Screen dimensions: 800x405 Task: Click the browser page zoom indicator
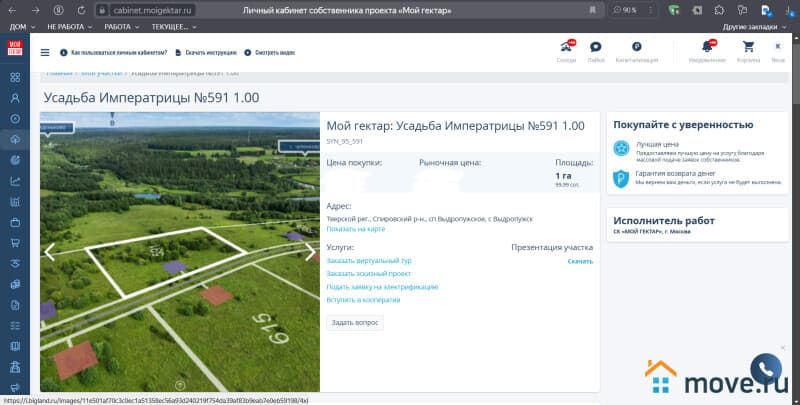tap(626, 10)
